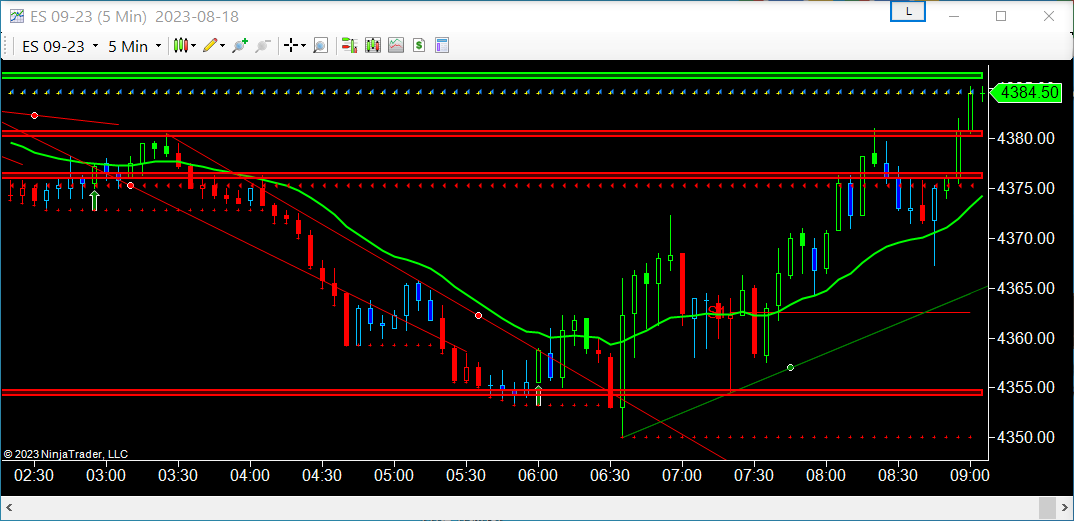The height and width of the screenshot is (521, 1074).
Task: Click the 4355.00 price axis label
Action: (x=1026, y=387)
